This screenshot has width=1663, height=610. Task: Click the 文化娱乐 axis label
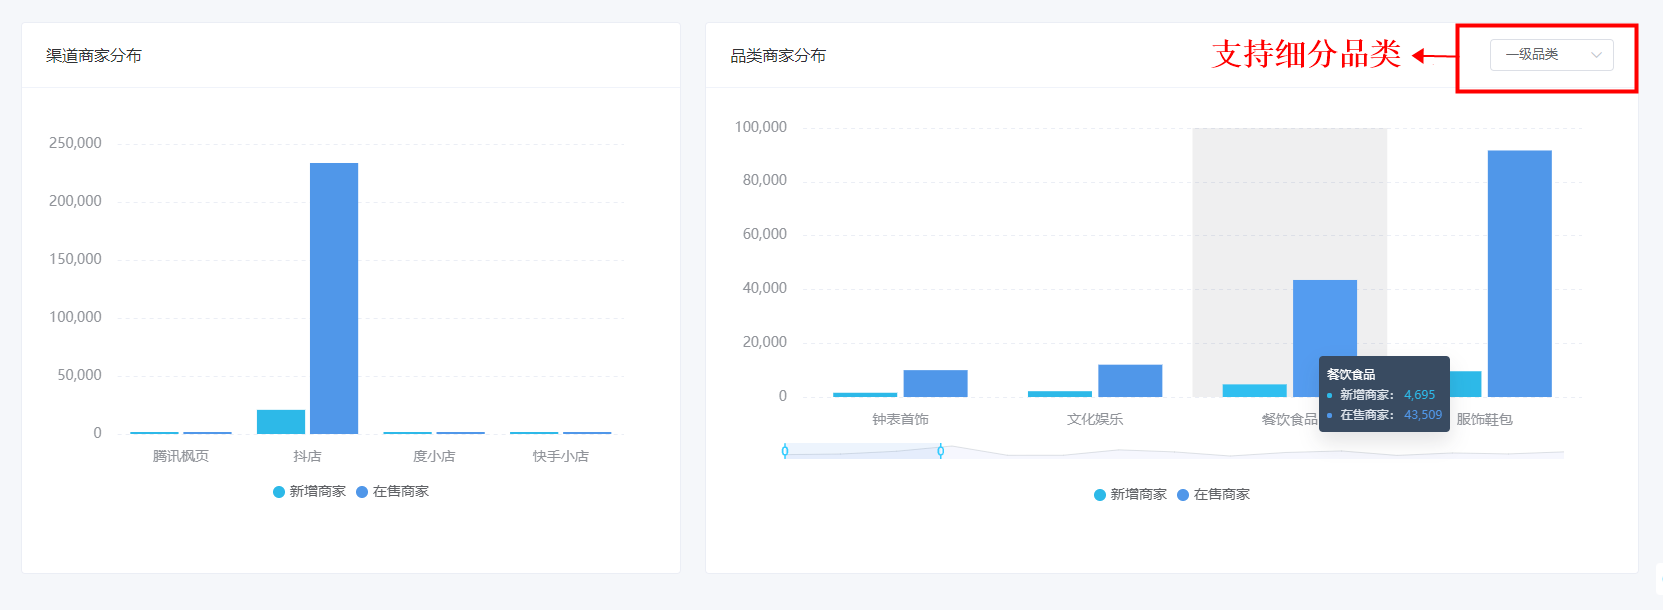(1095, 419)
